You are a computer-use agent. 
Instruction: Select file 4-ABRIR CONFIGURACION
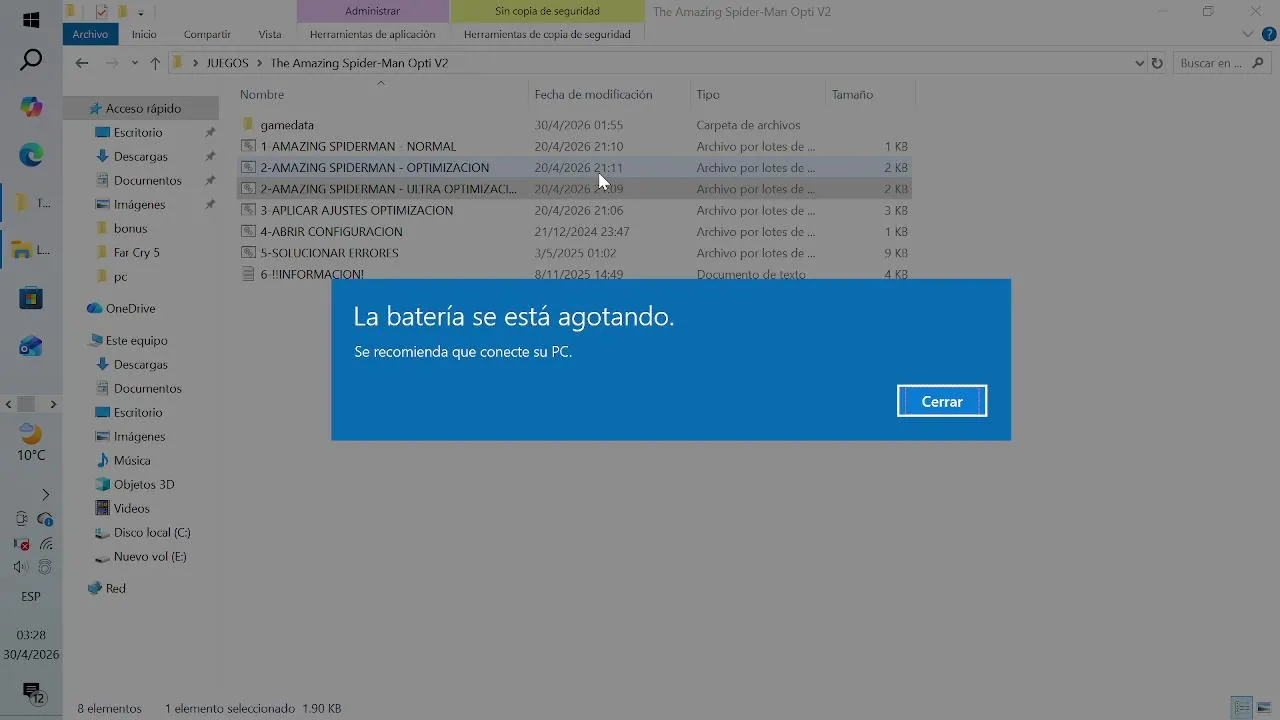pyautogui.click(x=331, y=231)
